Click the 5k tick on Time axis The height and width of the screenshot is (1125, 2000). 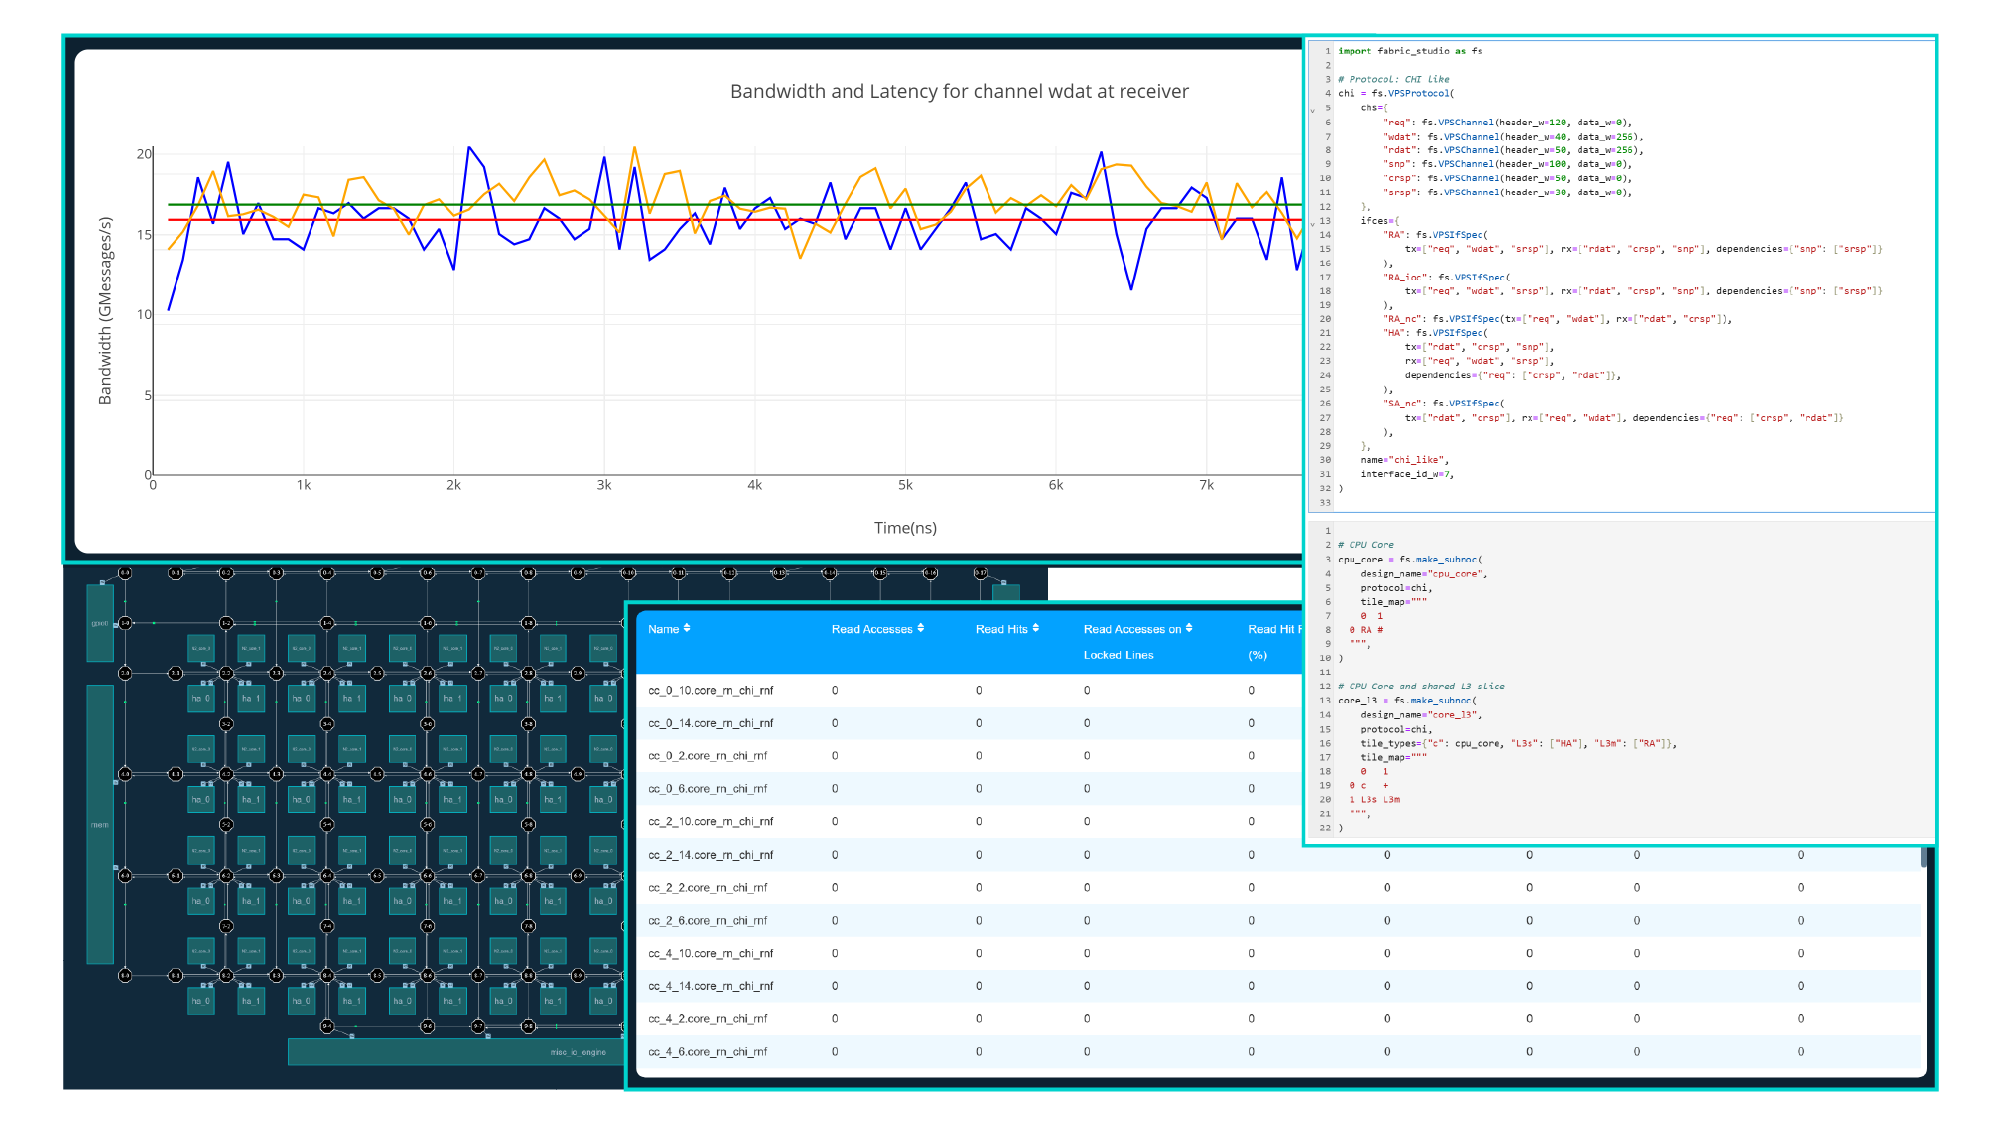point(905,485)
